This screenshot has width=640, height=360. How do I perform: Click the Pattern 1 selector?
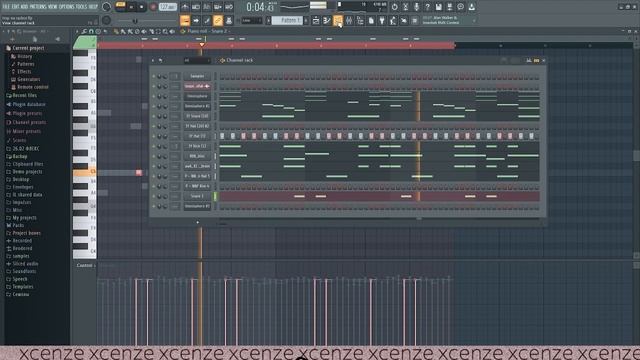pos(287,20)
